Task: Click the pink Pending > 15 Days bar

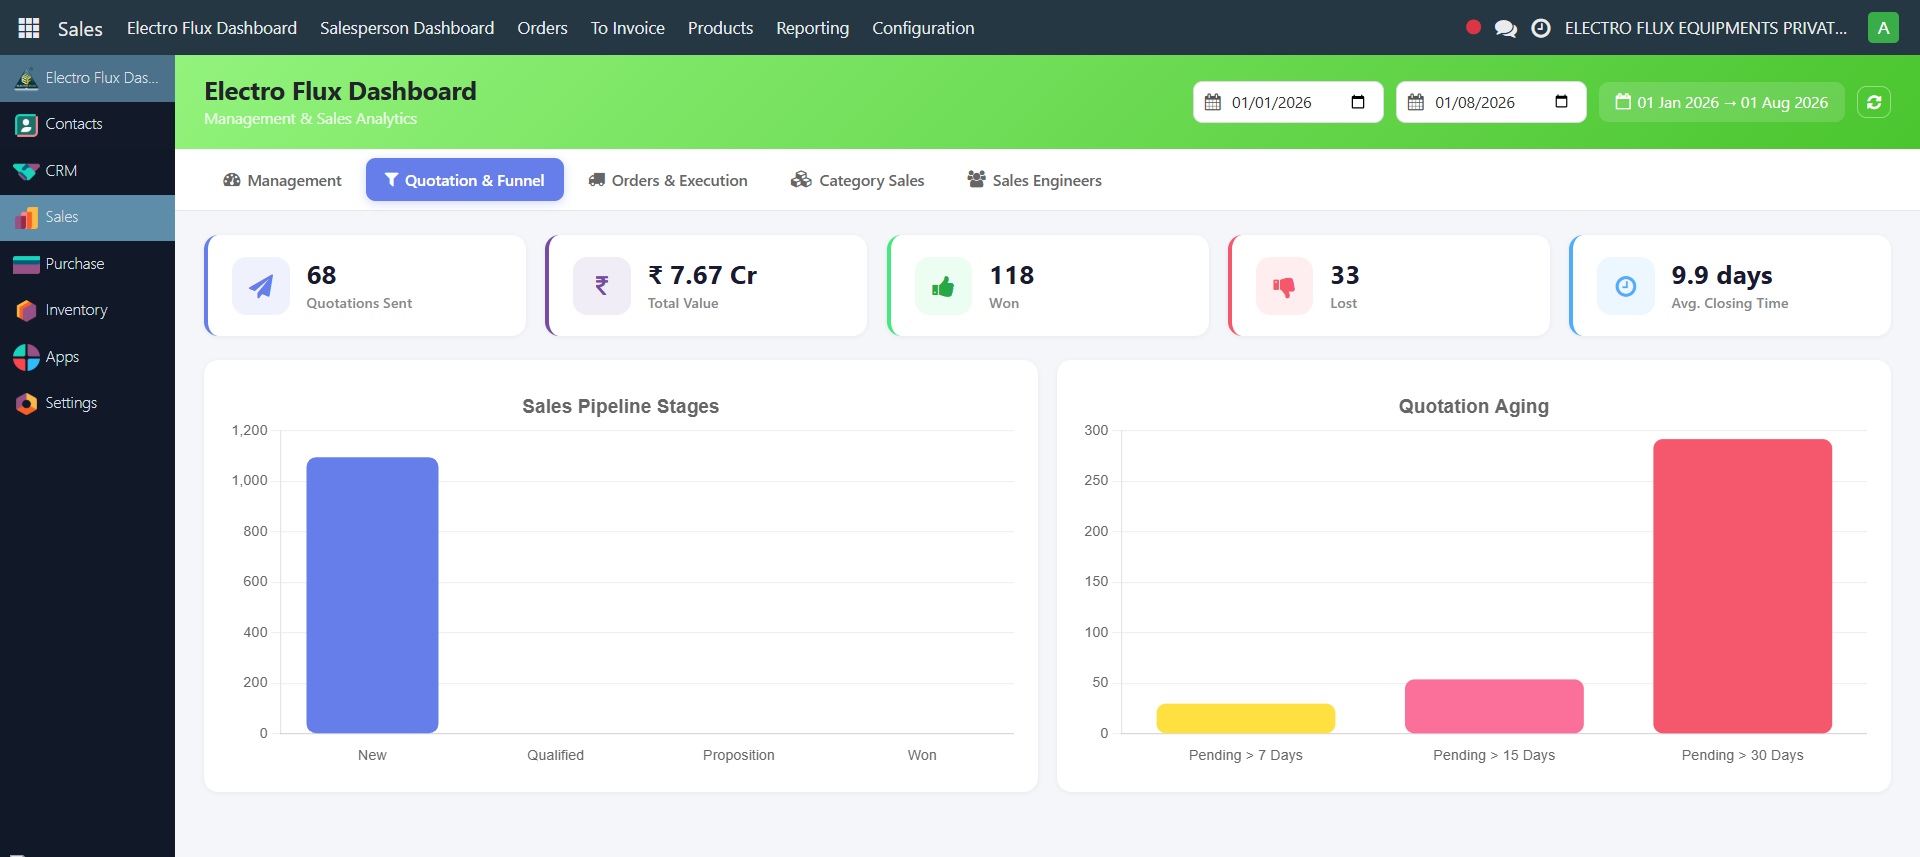Action: (x=1494, y=706)
